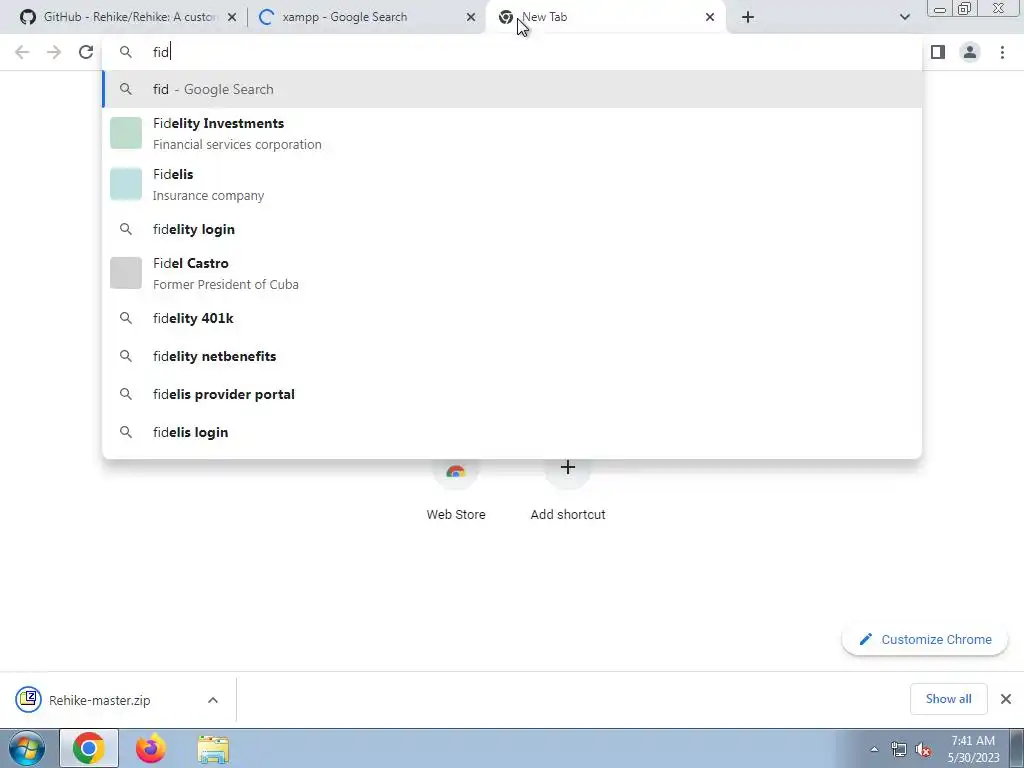Go forward with the forward arrow
Viewport: 1024px width, 768px height.
point(54,52)
